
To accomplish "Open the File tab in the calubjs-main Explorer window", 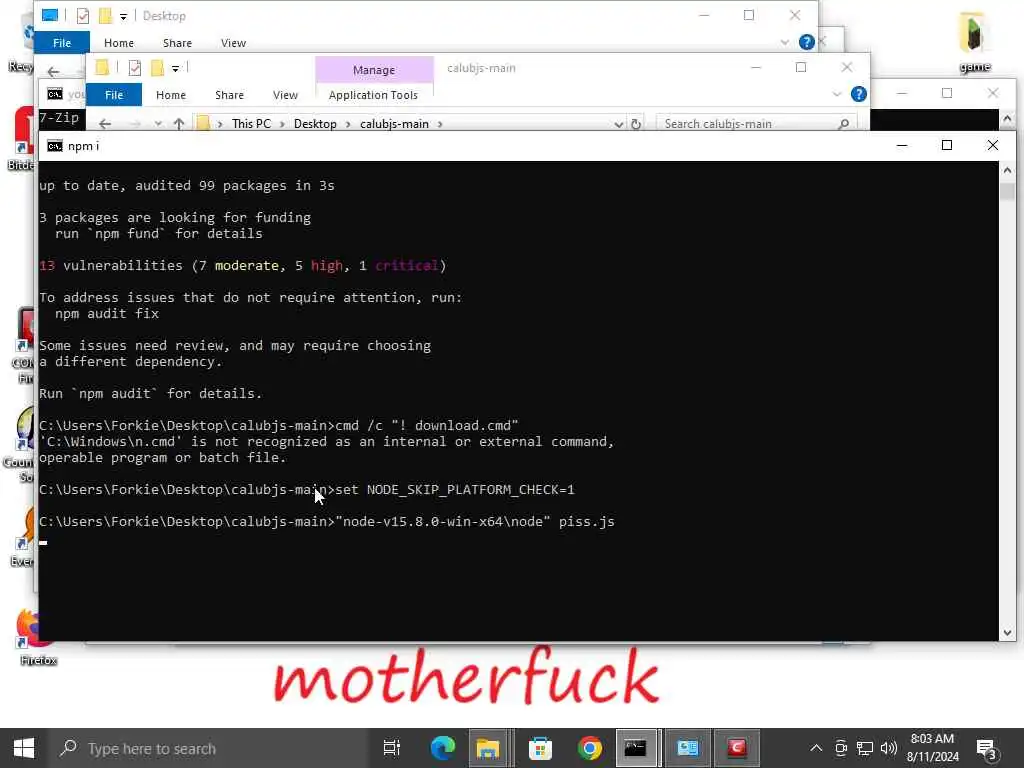I will coord(114,95).
